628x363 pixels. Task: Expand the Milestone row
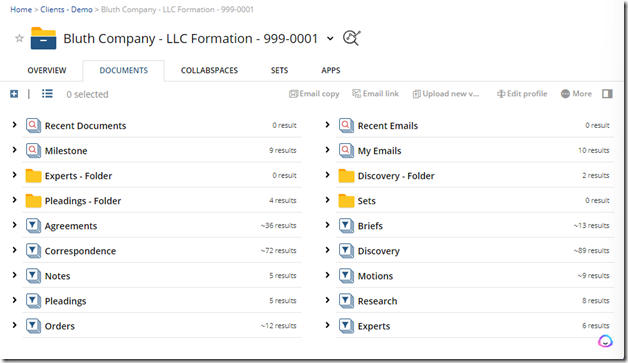(x=14, y=150)
